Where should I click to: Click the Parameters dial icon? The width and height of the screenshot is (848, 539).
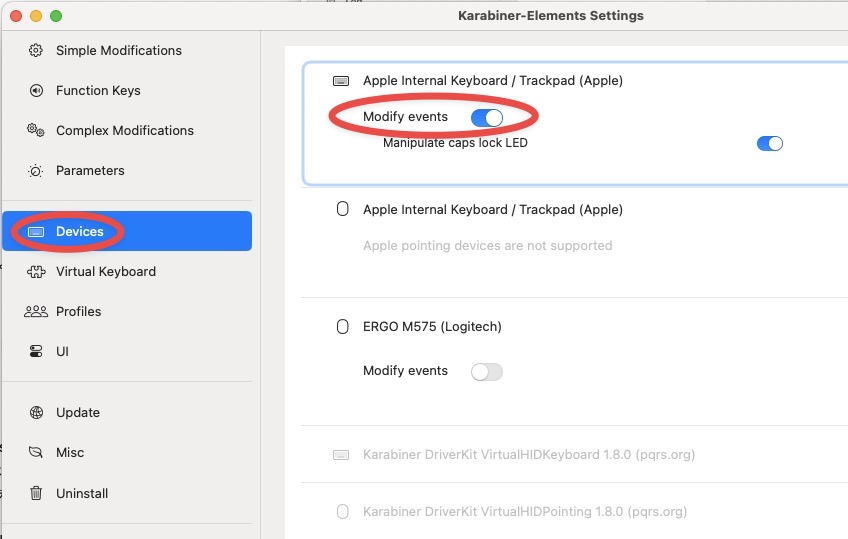pyautogui.click(x=36, y=171)
